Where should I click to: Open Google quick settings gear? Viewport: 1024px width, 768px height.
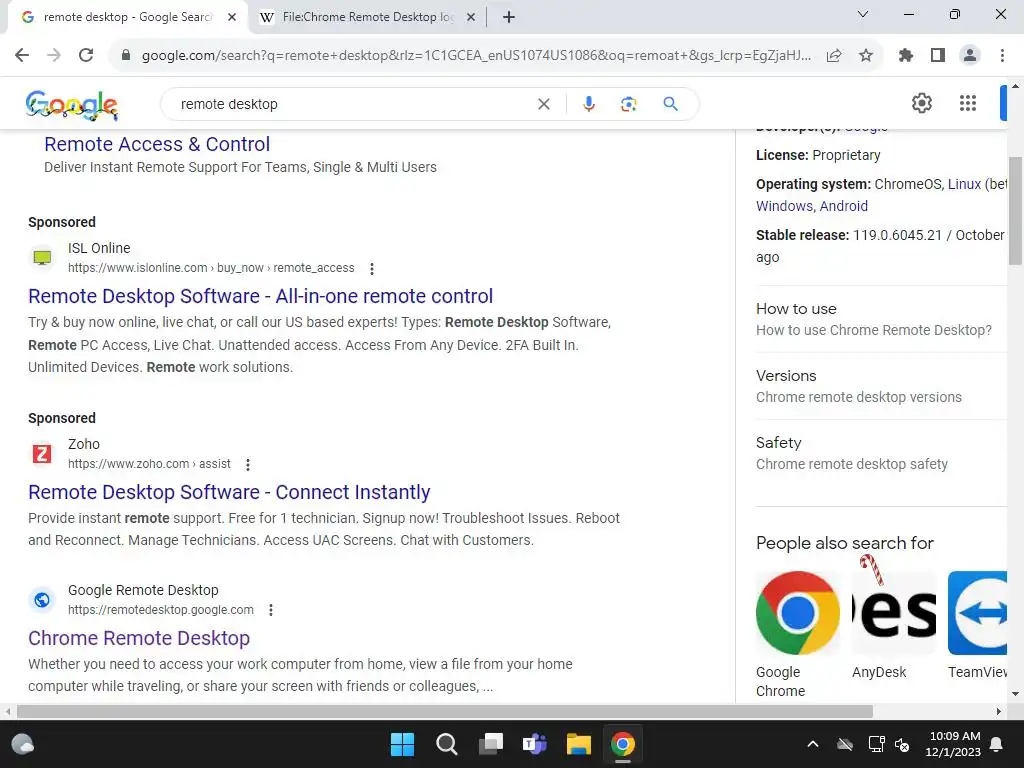click(x=921, y=103)
